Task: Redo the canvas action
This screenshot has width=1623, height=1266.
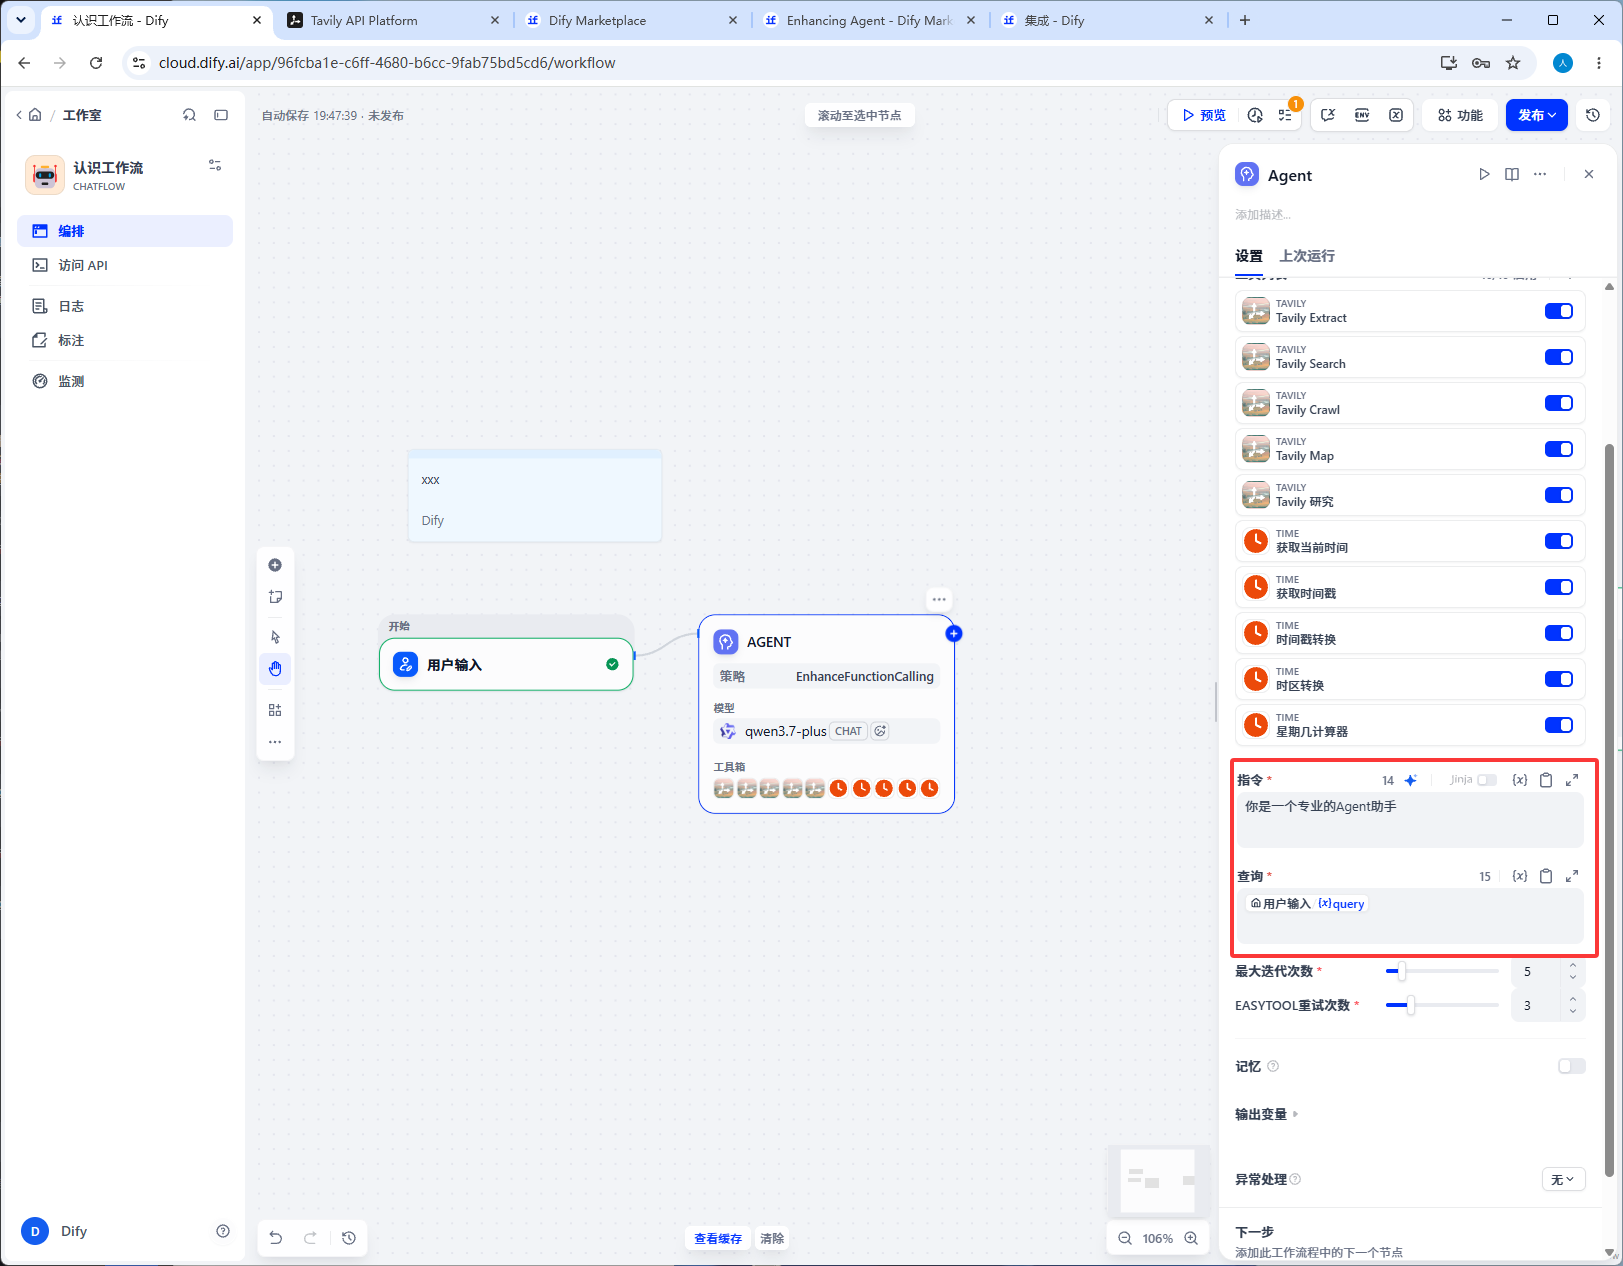Action: 310,1238
